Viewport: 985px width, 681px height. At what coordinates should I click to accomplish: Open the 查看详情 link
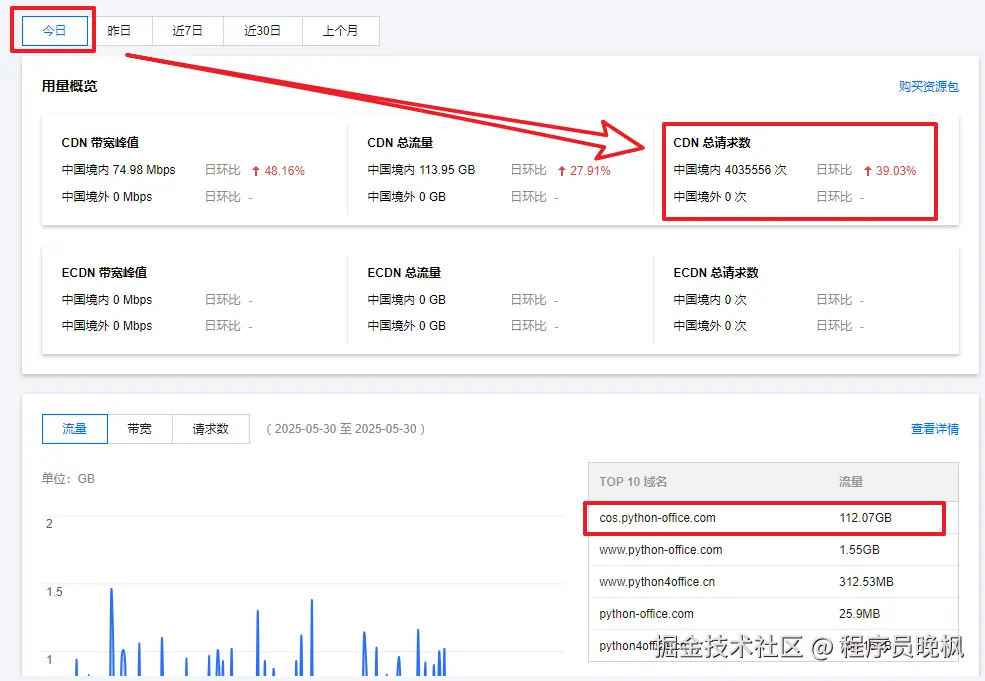click(934, 429)
